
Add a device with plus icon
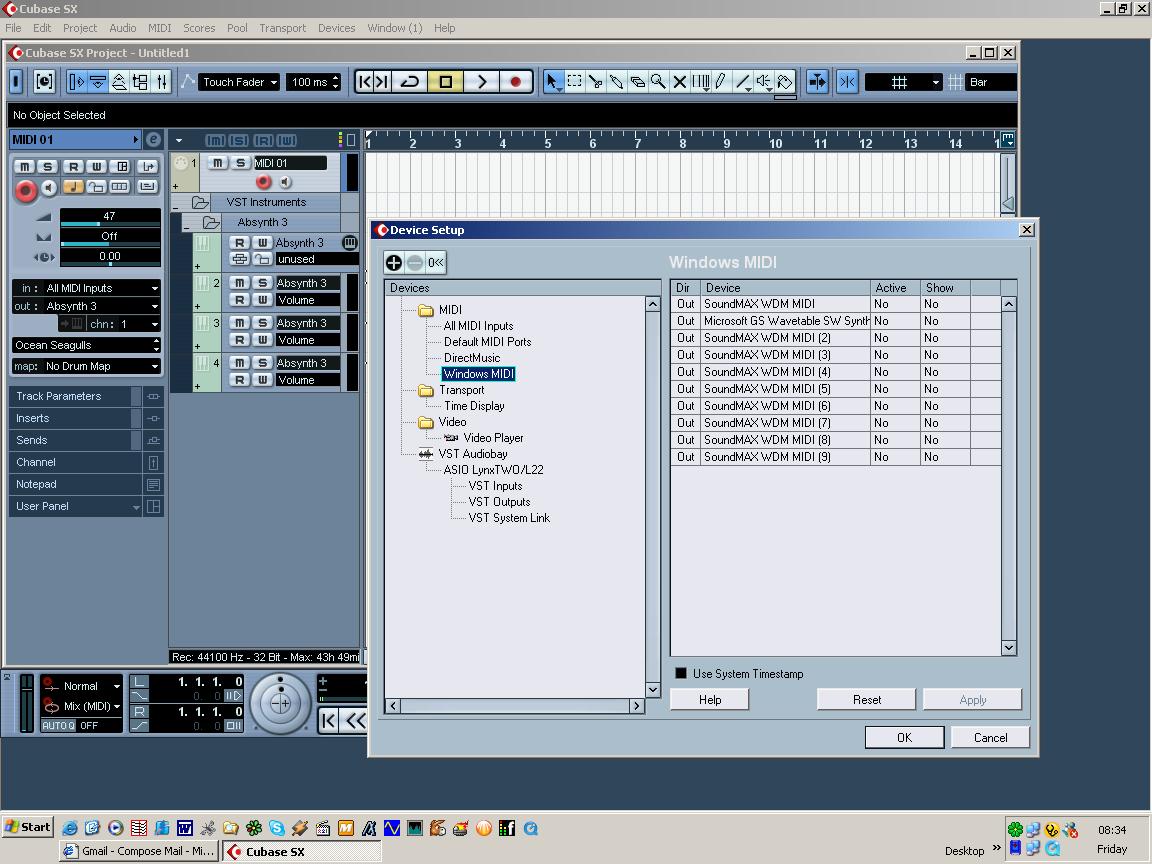pos(394,262)
